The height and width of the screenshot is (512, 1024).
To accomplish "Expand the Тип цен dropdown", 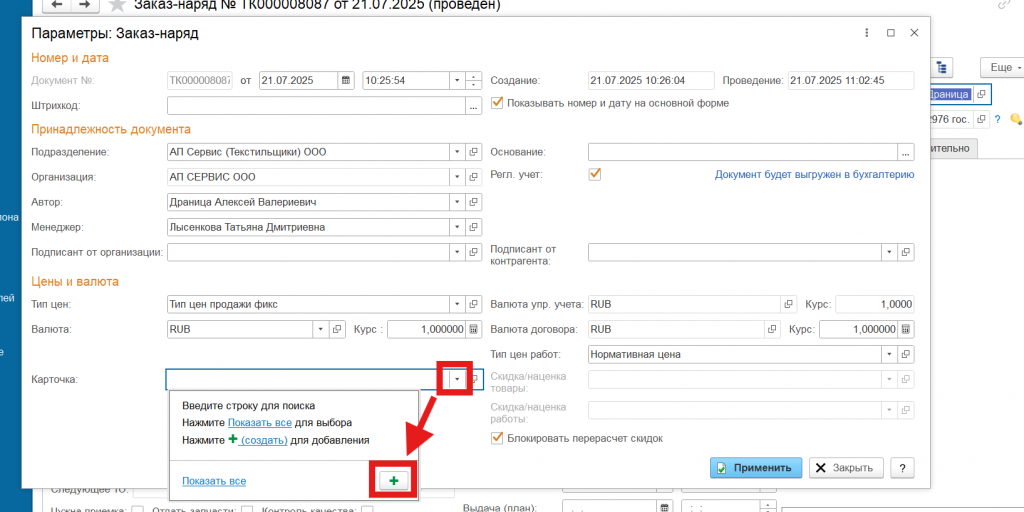I will pos(457,304).
